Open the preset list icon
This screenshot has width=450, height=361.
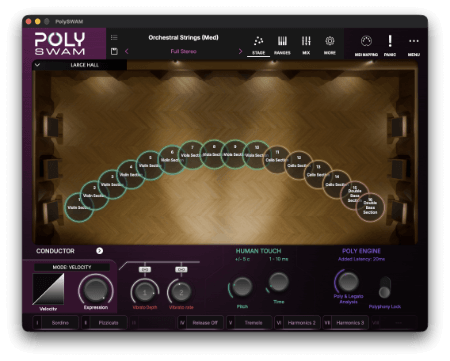click(x=114, y=37)
